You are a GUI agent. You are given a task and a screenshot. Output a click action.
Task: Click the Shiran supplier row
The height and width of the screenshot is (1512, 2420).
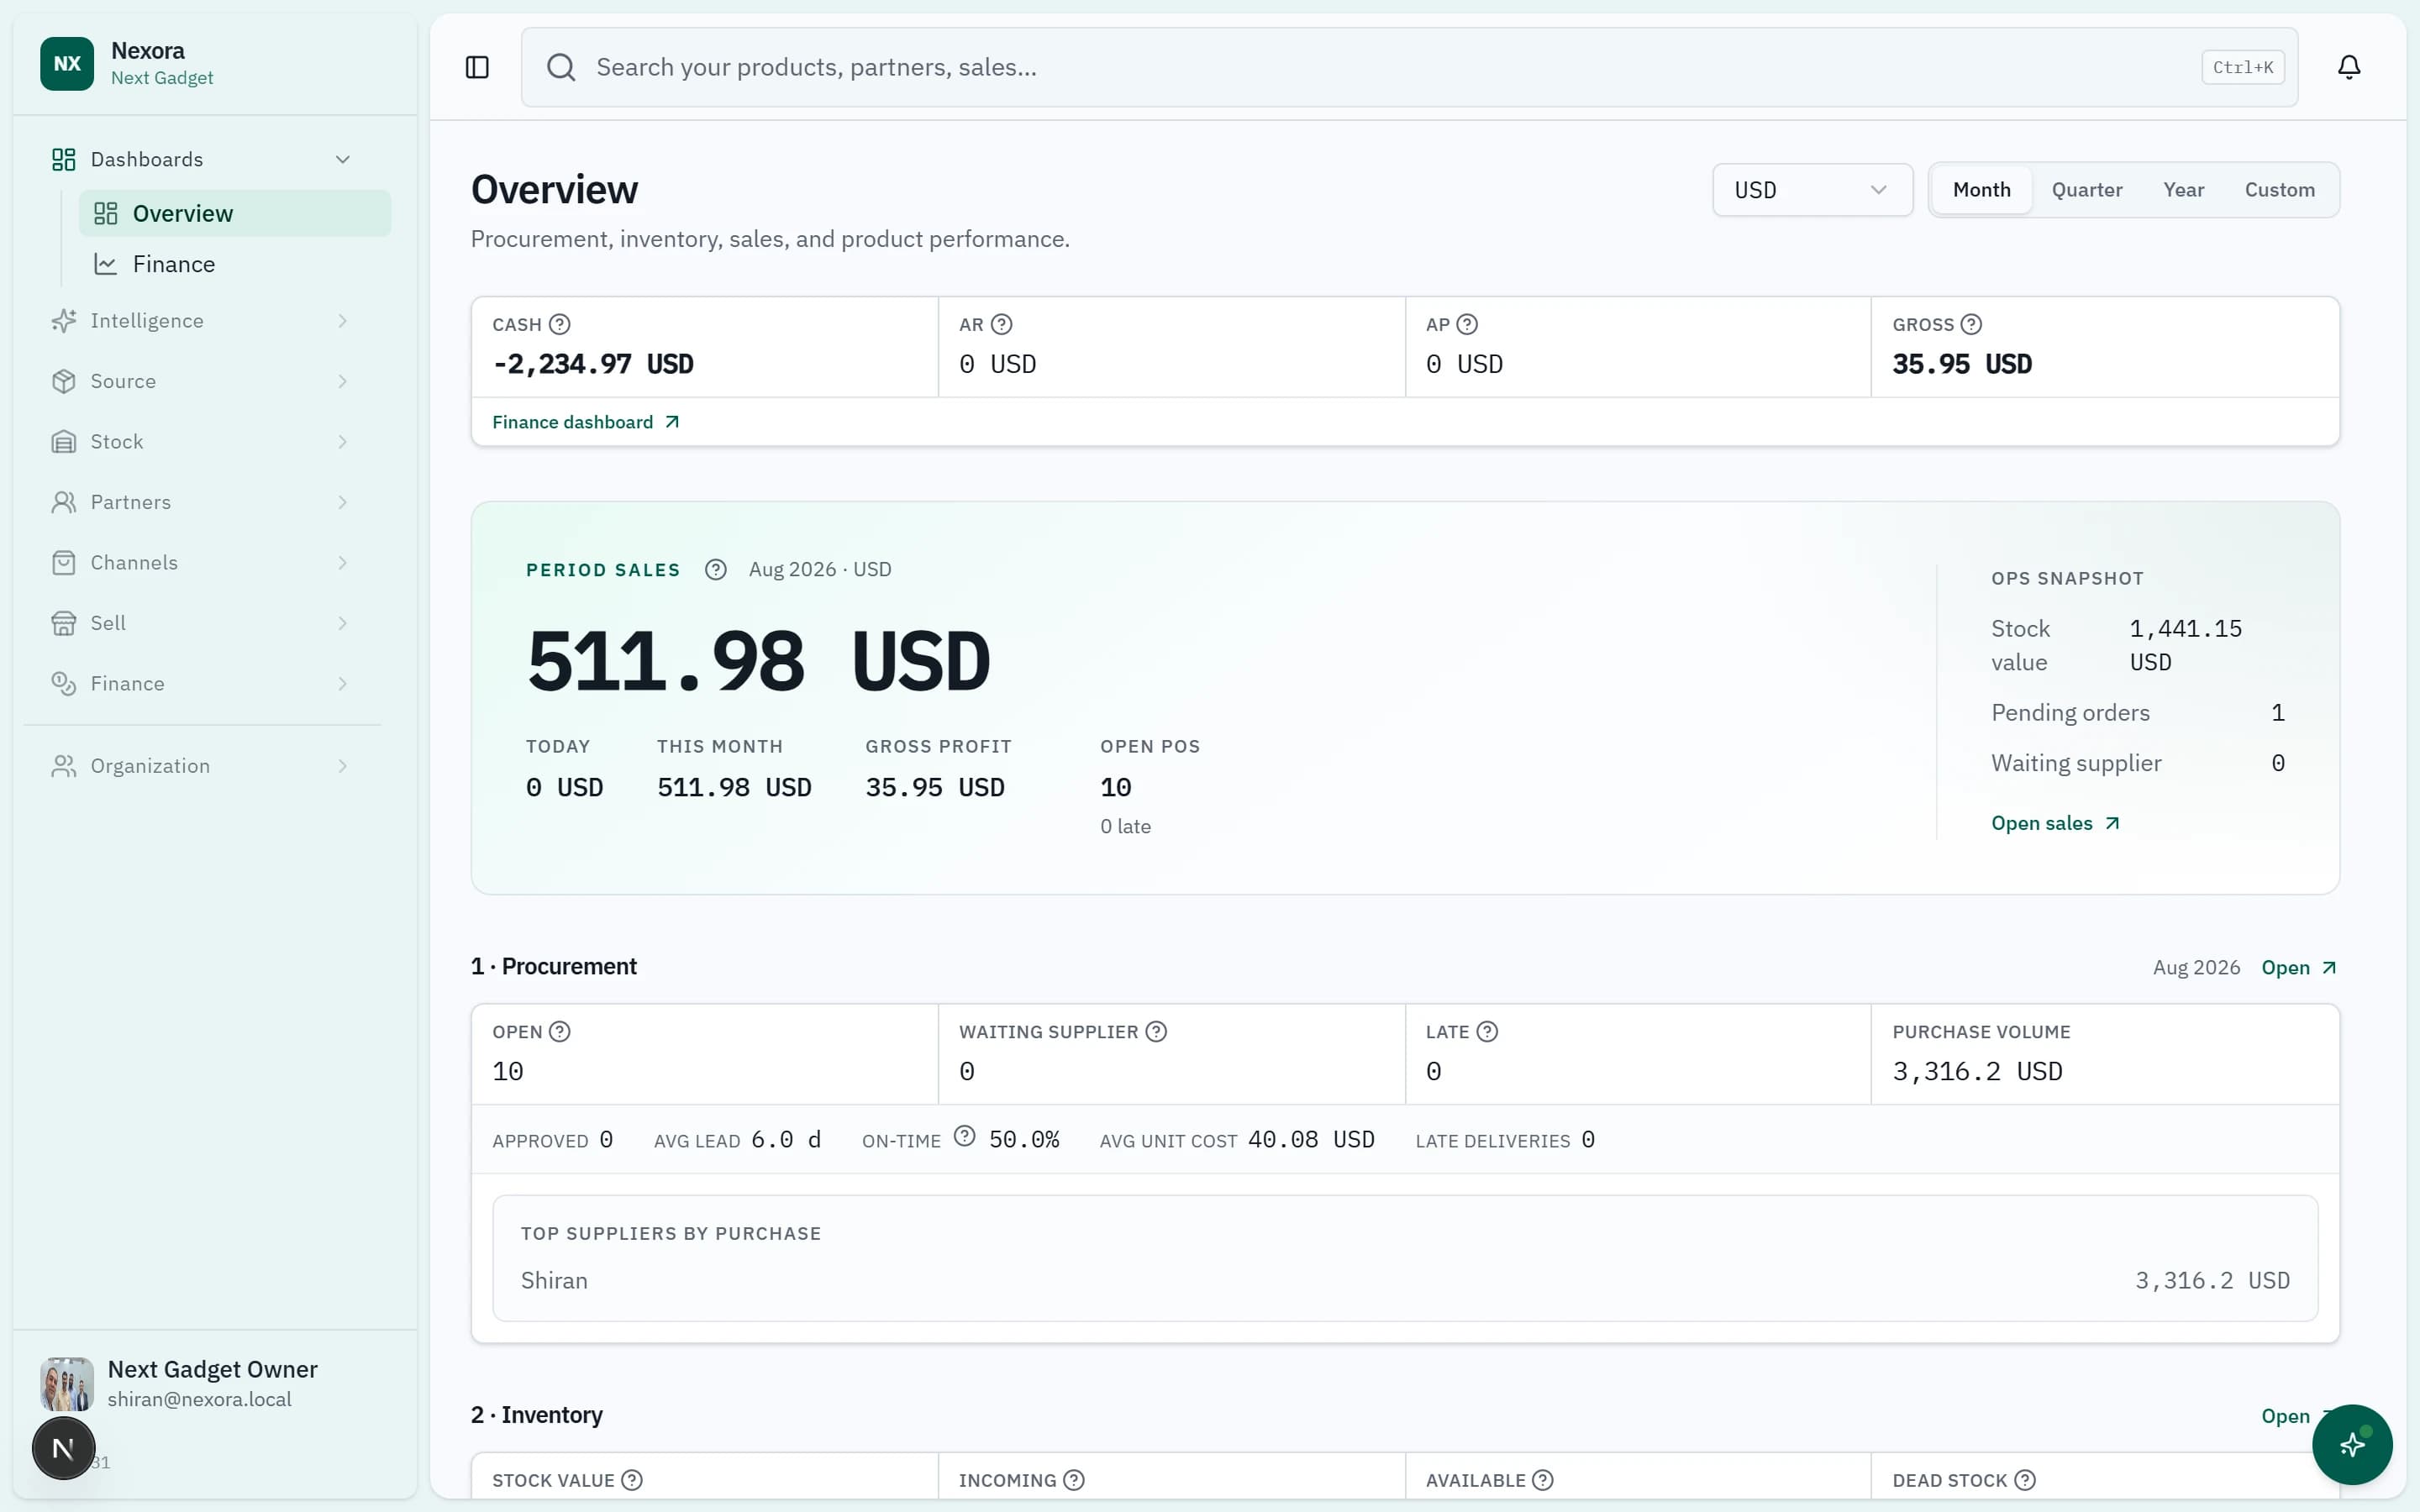[1405, 1281]
